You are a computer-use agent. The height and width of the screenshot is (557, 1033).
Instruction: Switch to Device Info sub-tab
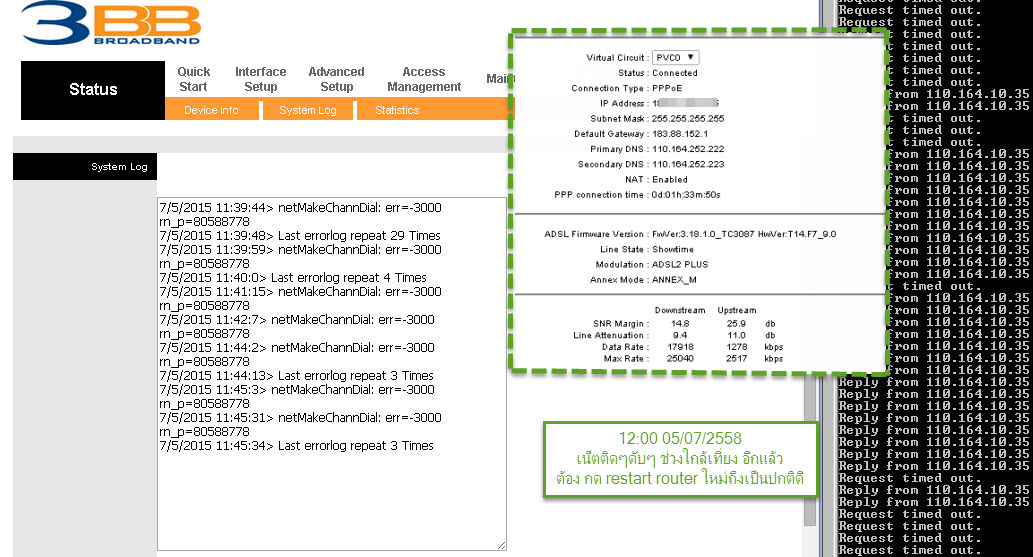coord(211,110)
